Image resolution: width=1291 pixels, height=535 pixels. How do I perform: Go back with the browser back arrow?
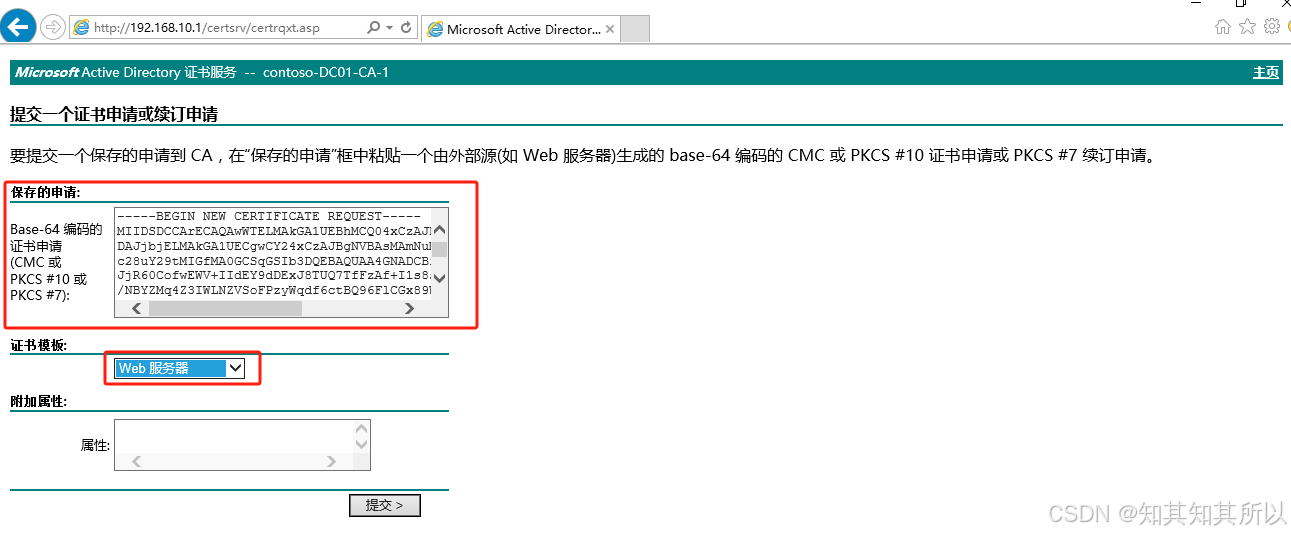(20, 27)
